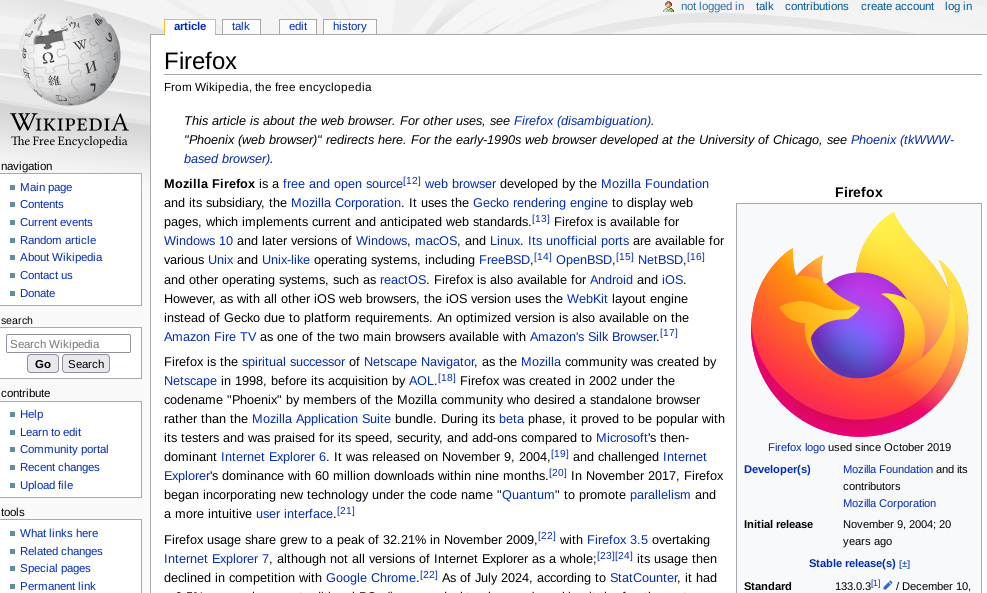Focus the Search Wikipedia input box
Viewport: 987px width, 593px height.
[x=69, y=344]
